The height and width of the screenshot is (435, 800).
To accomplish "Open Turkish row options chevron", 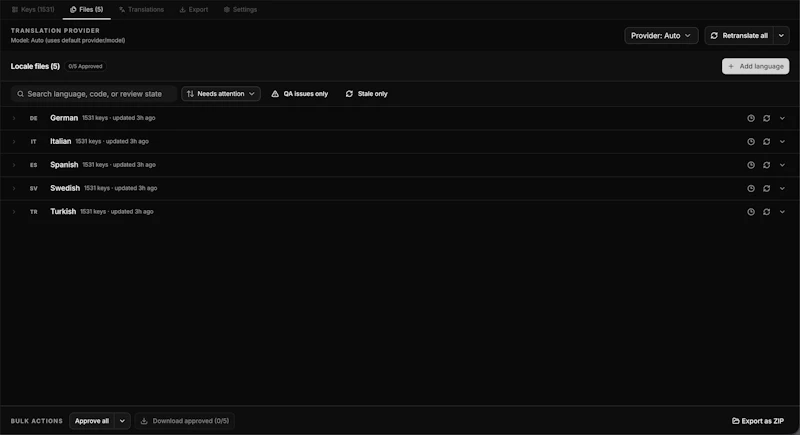I will [x=782, y=212].
